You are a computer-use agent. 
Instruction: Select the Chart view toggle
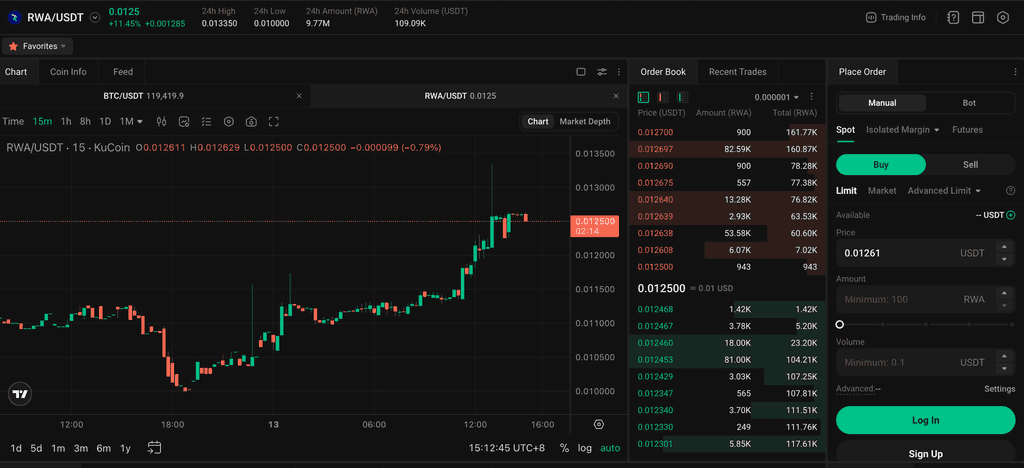tap(537, 121)
